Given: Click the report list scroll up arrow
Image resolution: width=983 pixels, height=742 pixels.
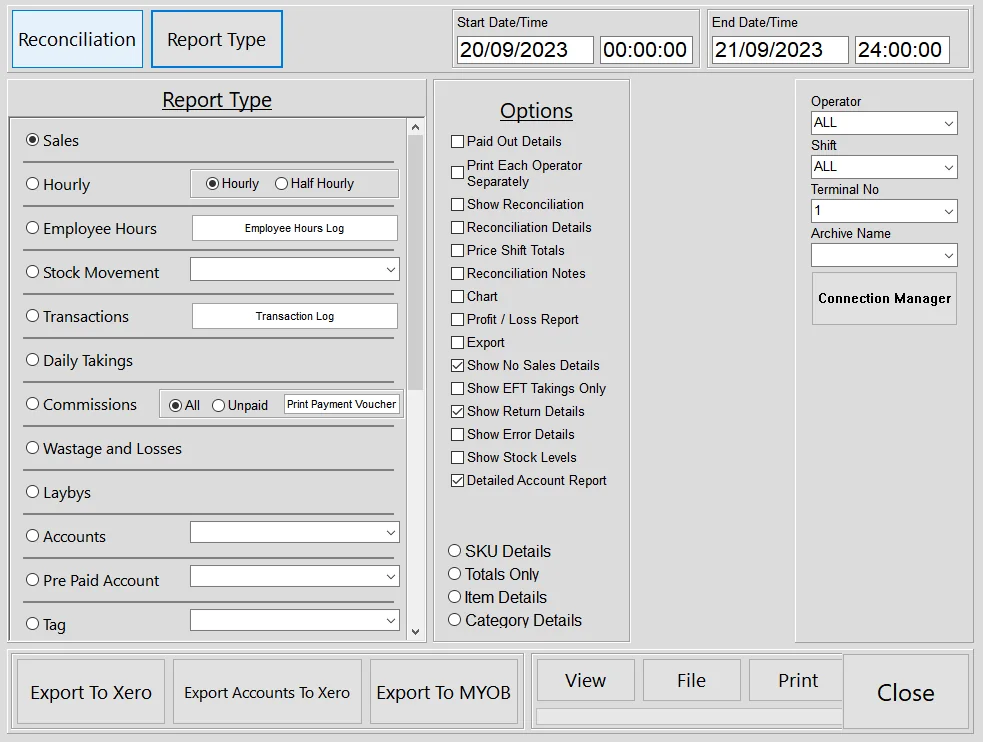Looking at the screenshot, I should [415, 127].
